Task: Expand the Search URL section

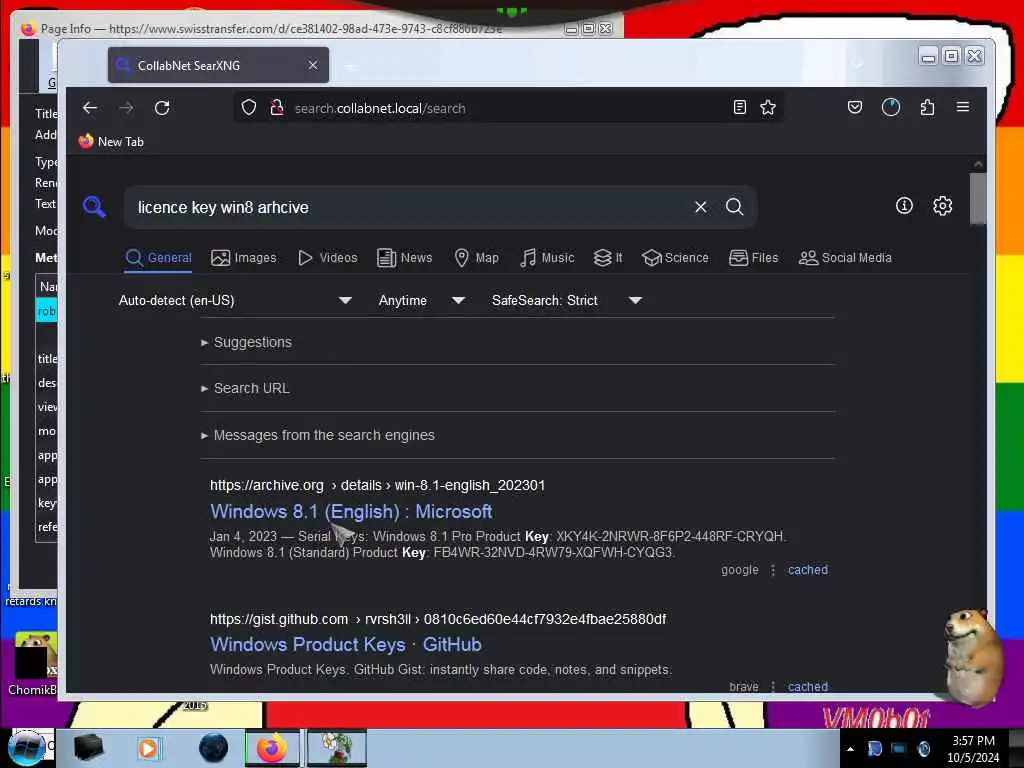Action: click(x=246, y=389)
